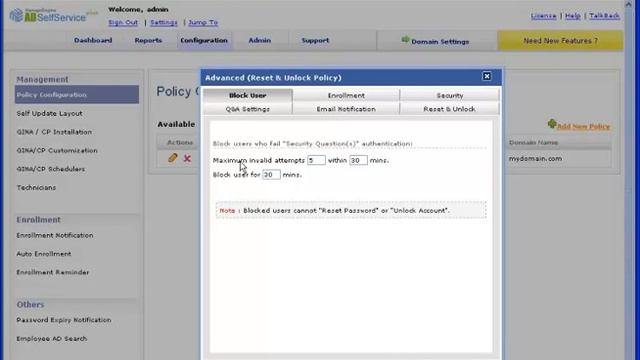Select Self Update Layout in sidebar

(x=49, y=113)
